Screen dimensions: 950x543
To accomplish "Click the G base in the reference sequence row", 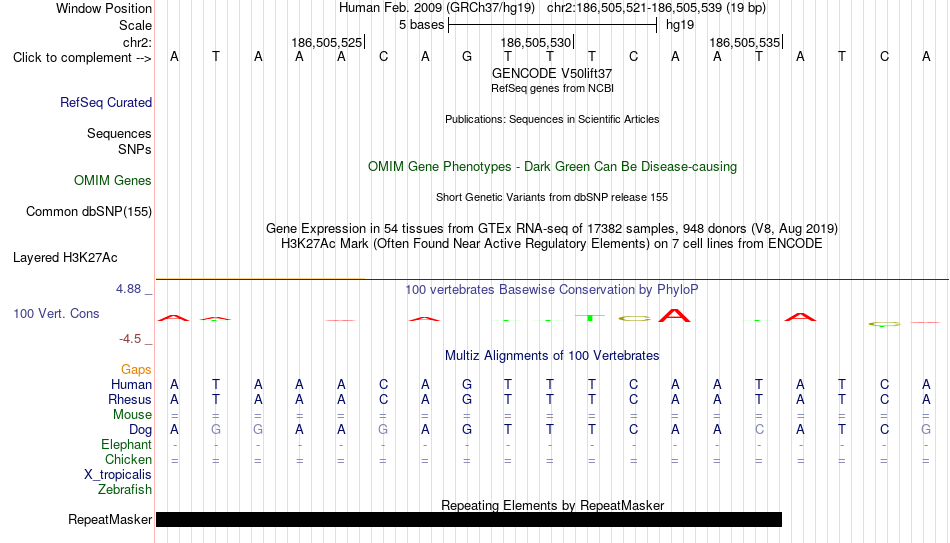I will coord(467,56).
